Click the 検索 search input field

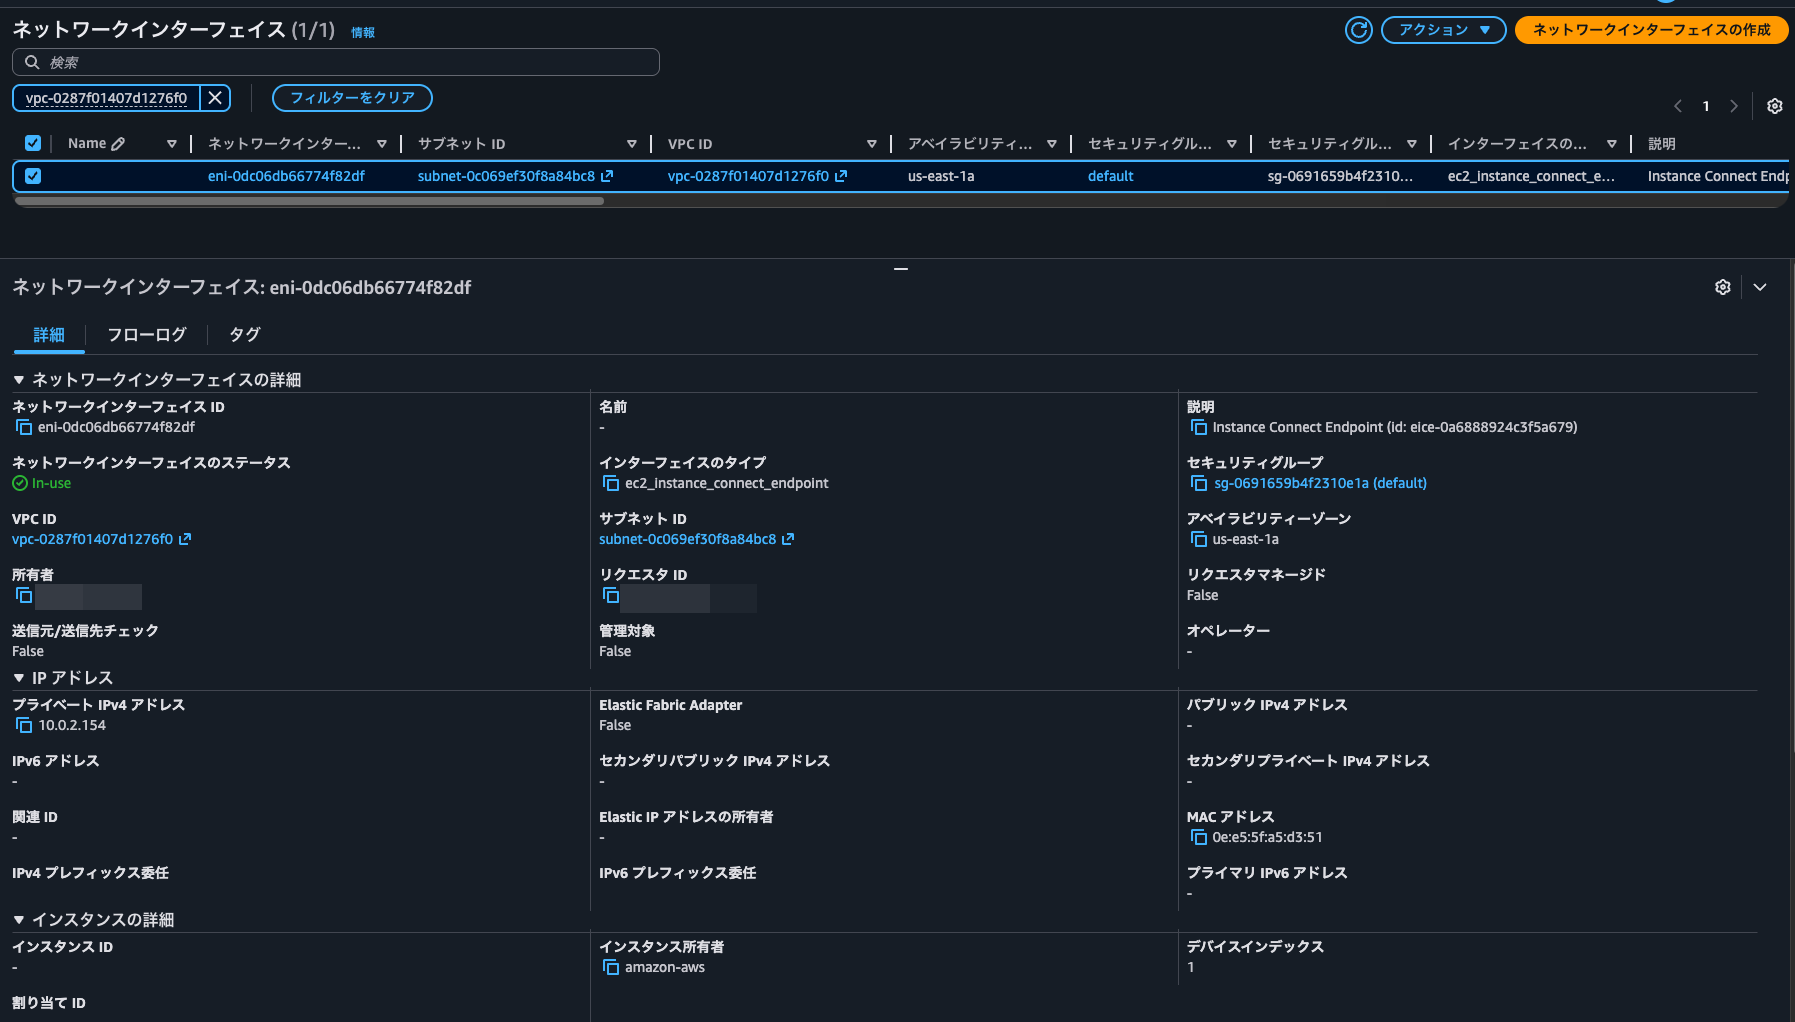coord(335,62)
